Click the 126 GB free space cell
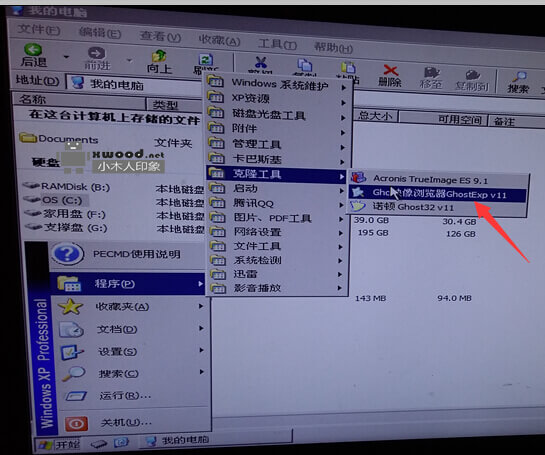Viewport: 545px width, 455px height. point(461,234)
